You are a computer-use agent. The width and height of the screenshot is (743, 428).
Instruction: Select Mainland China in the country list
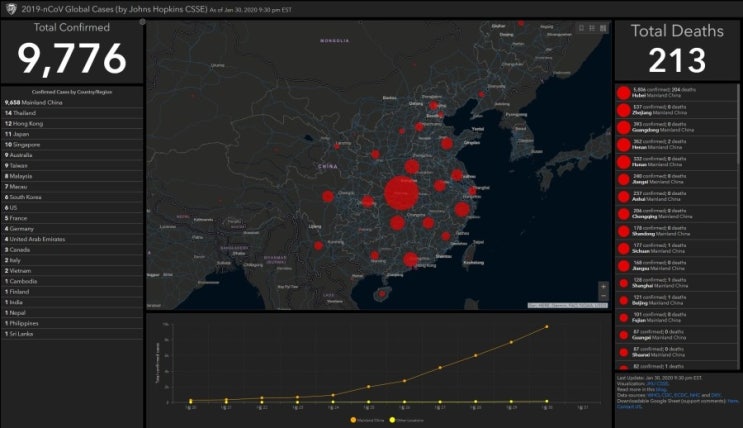coord(72,102)
